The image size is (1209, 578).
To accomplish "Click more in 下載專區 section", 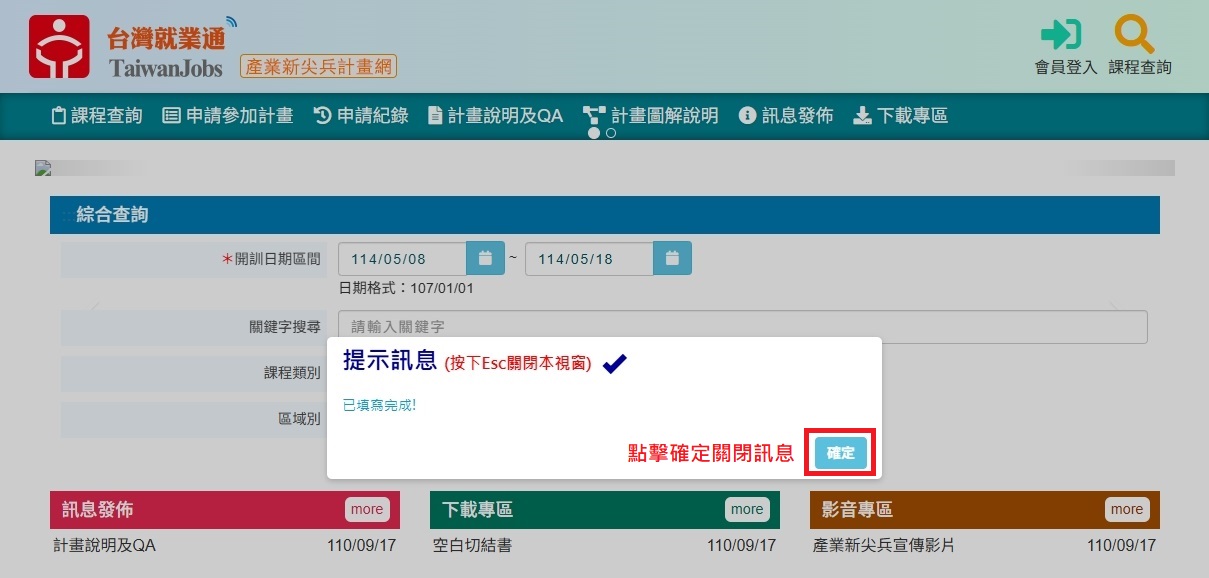I will 747,509.
